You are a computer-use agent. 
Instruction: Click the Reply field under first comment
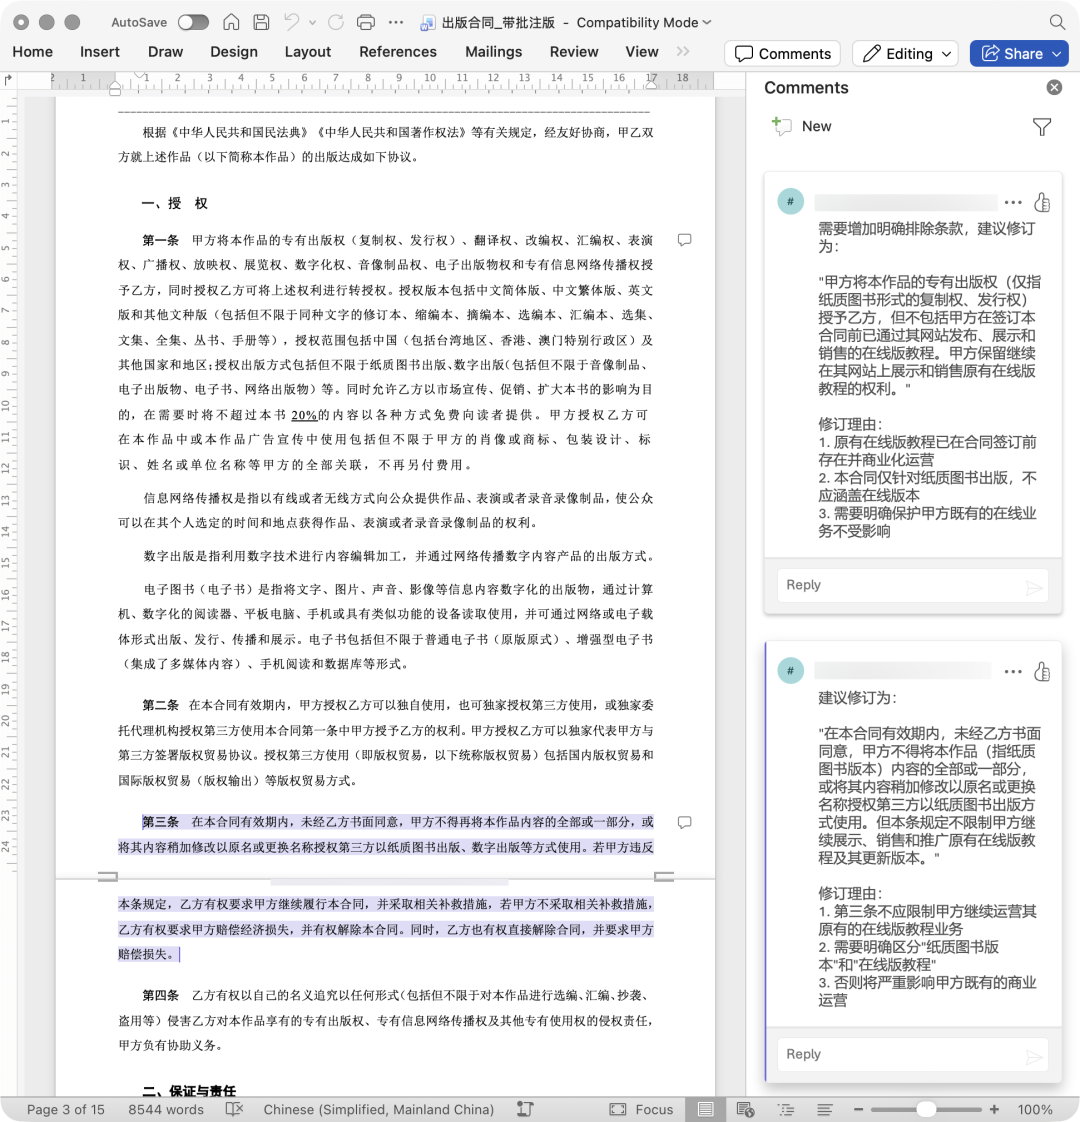coord(913,585)
